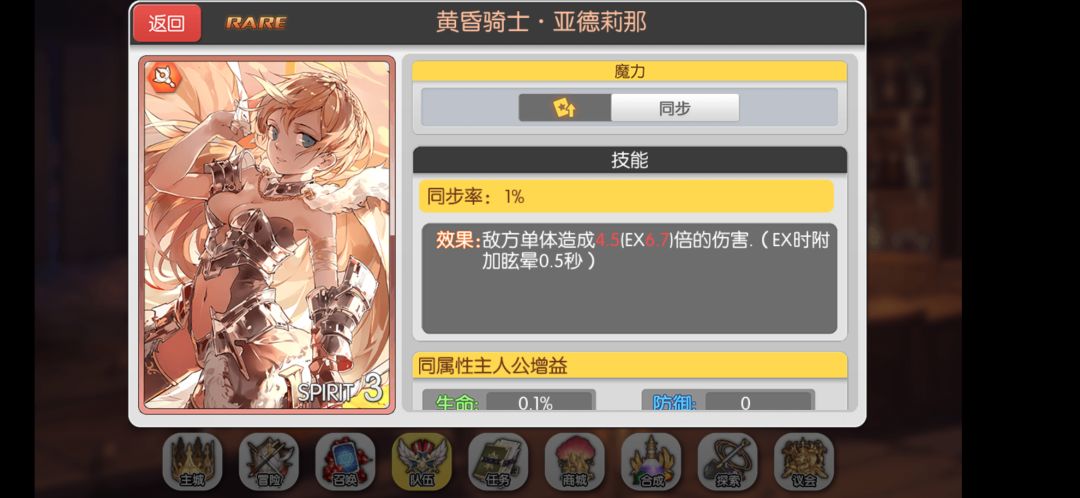Open the 主城 main city icon
This screenshot has width=1080, height=498.
point(192,461)
